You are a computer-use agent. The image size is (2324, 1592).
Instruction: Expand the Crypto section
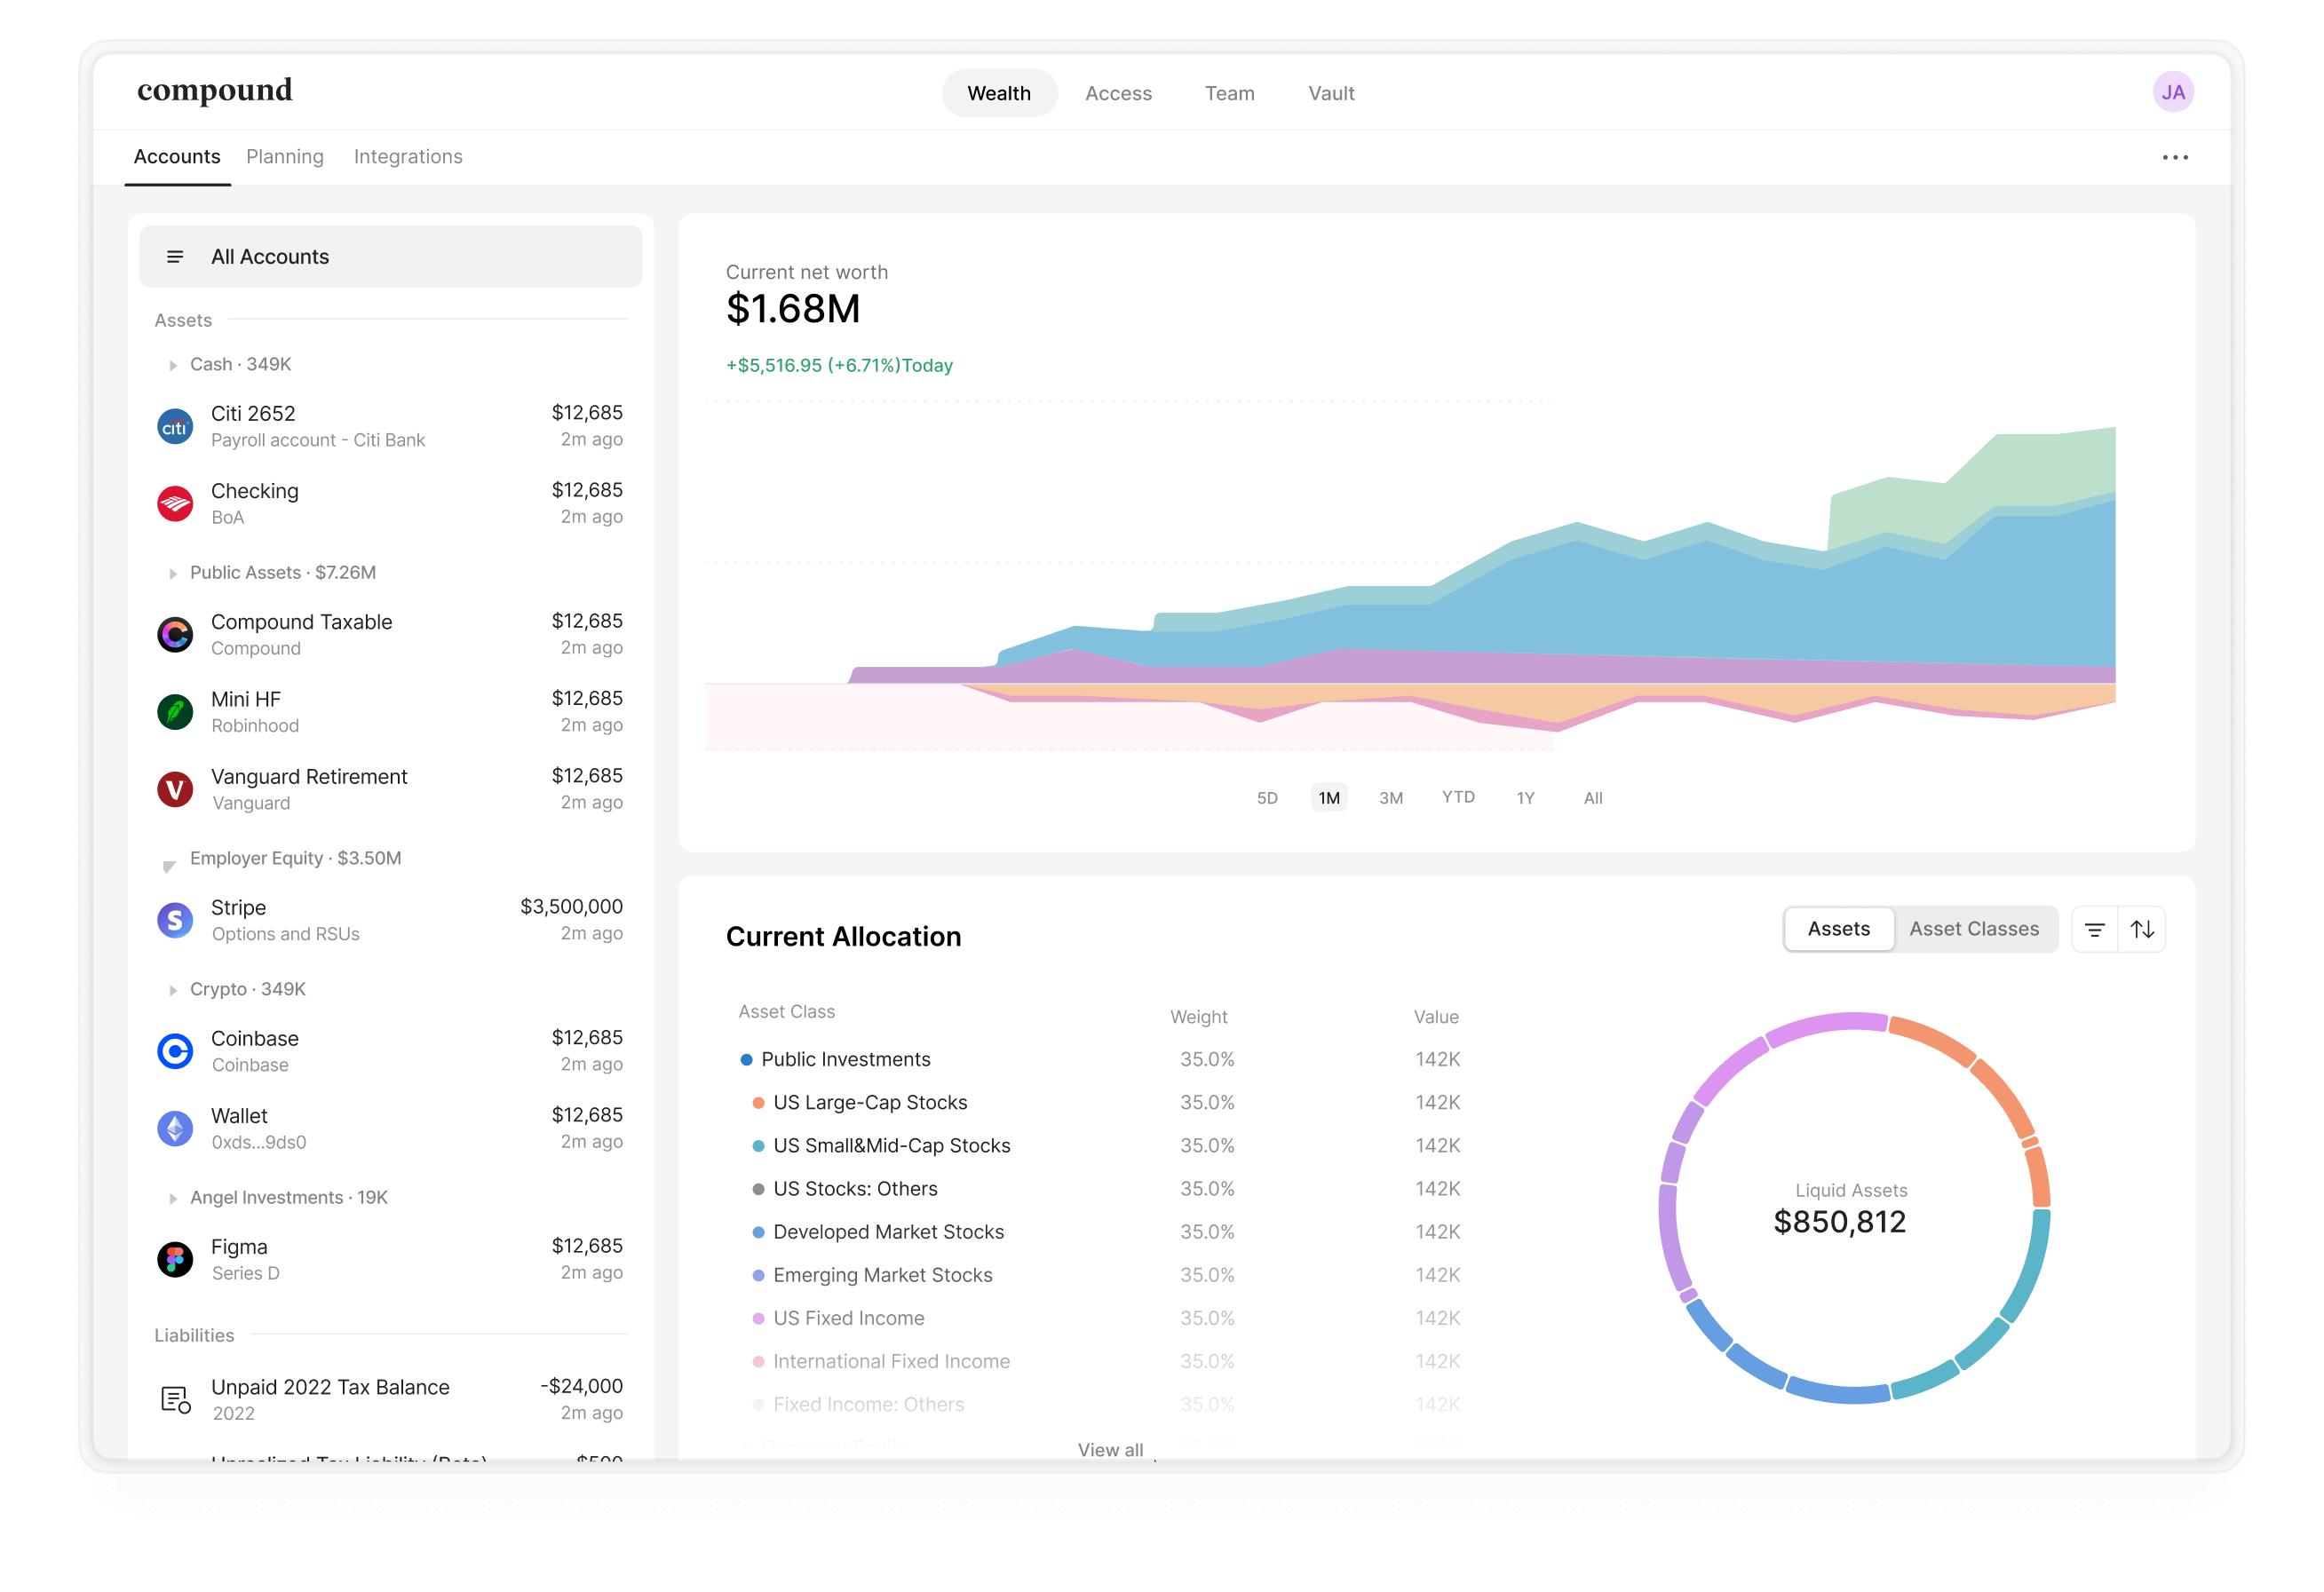[172, 989]
